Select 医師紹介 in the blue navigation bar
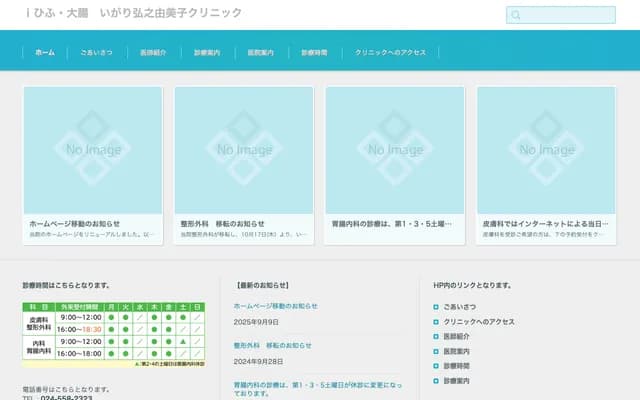640x400 pixels. coord(153,53)
